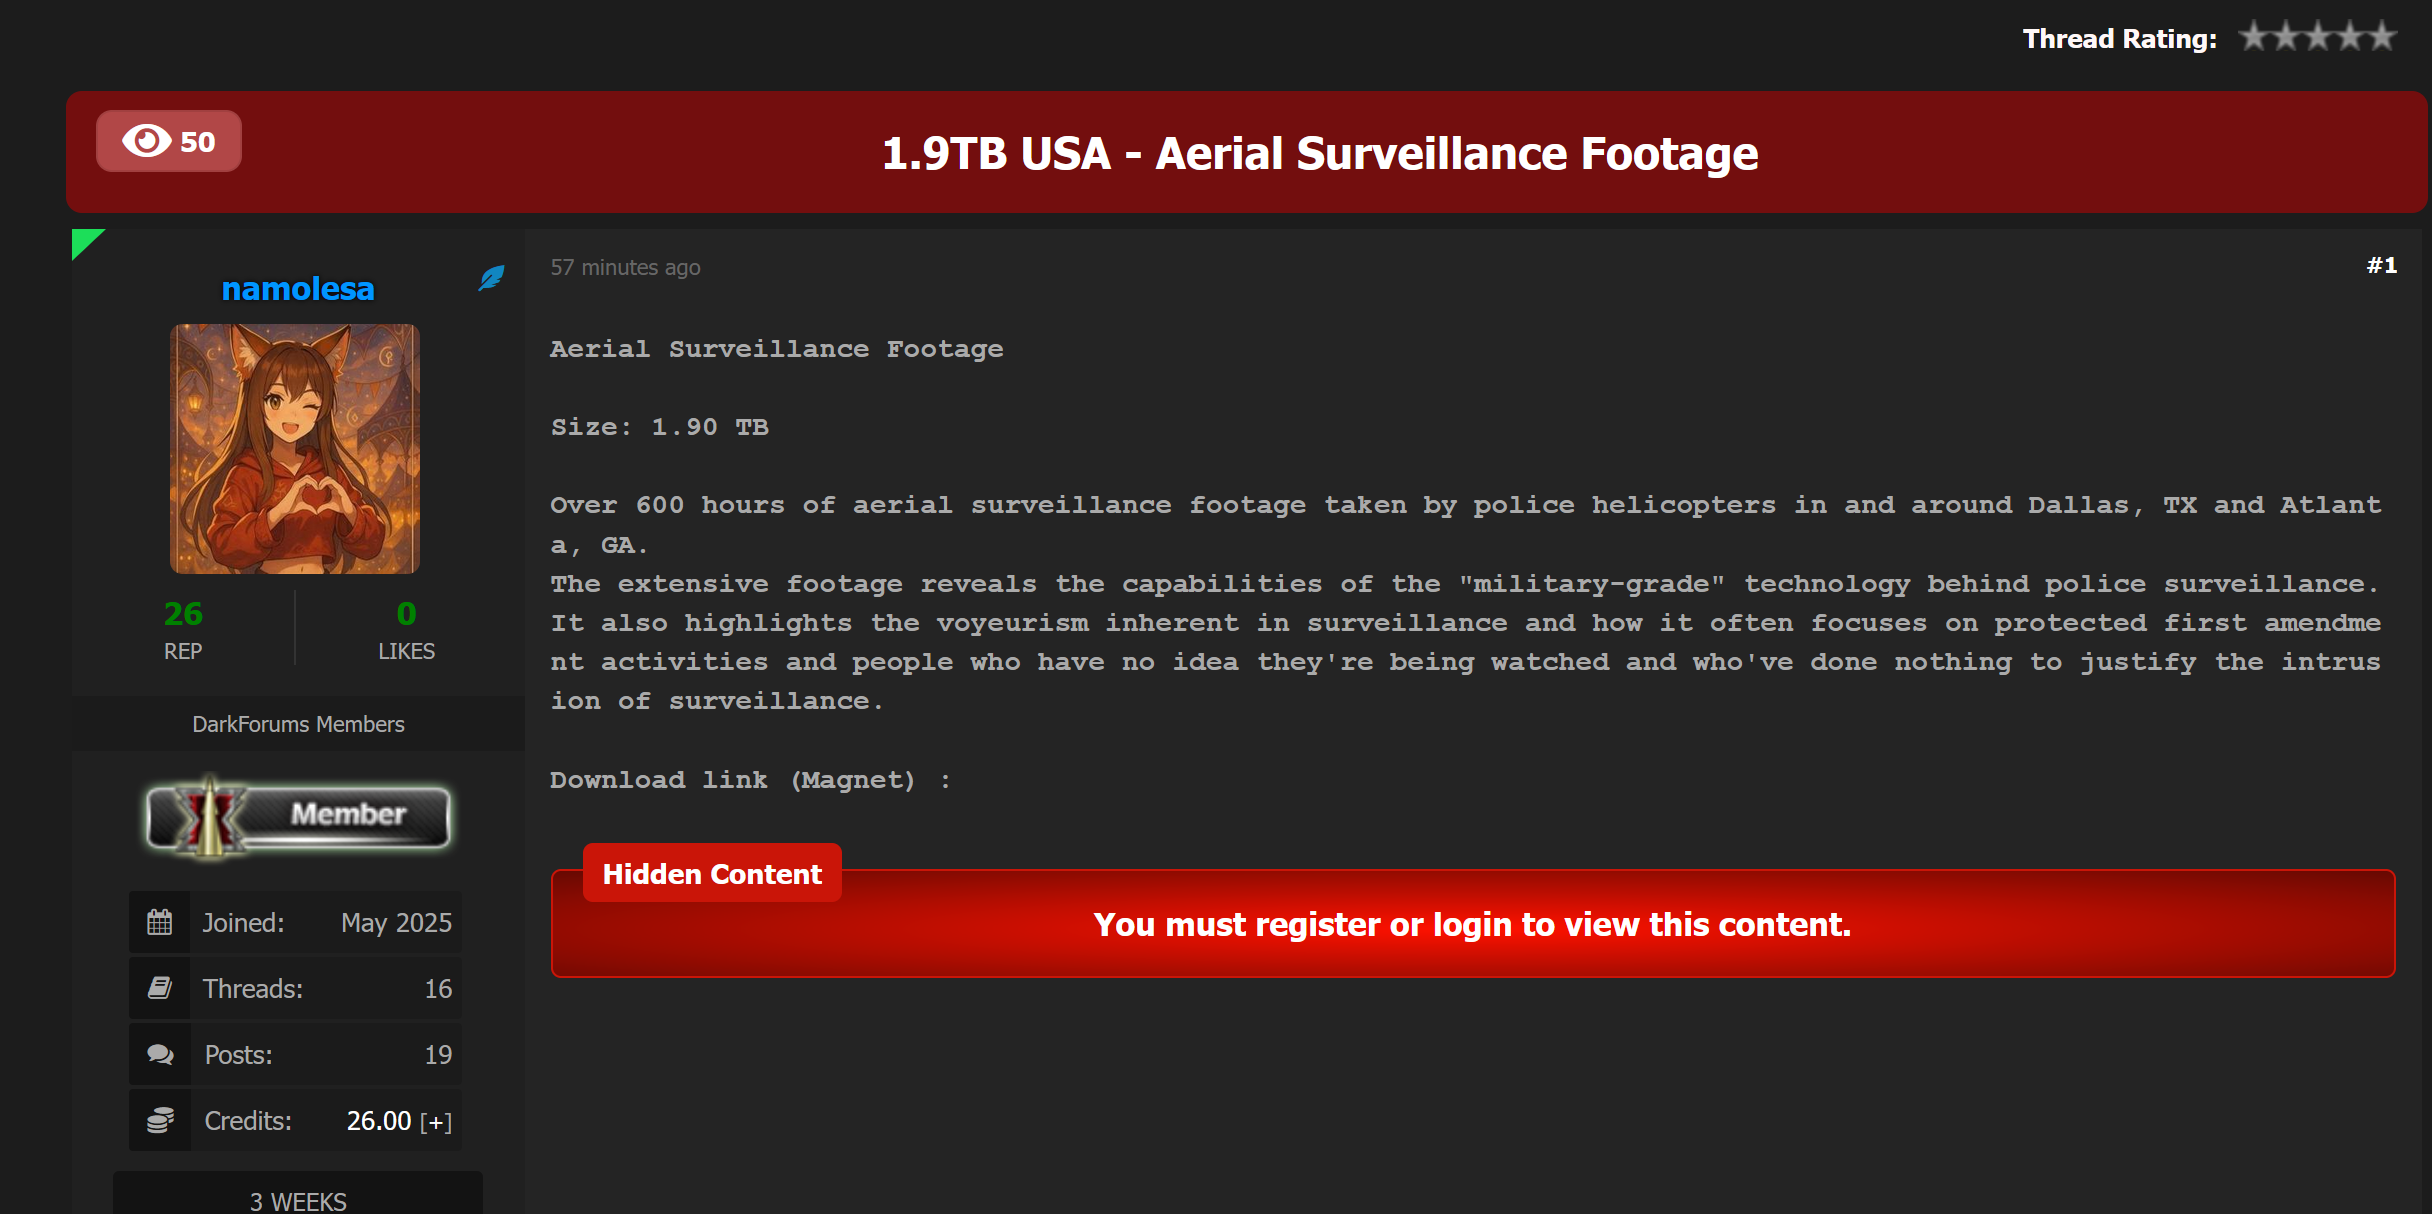The height and width of the screenshot is (1214, 2432).
Task: Open namolesa's profile via username link
Action: point(298,289)
